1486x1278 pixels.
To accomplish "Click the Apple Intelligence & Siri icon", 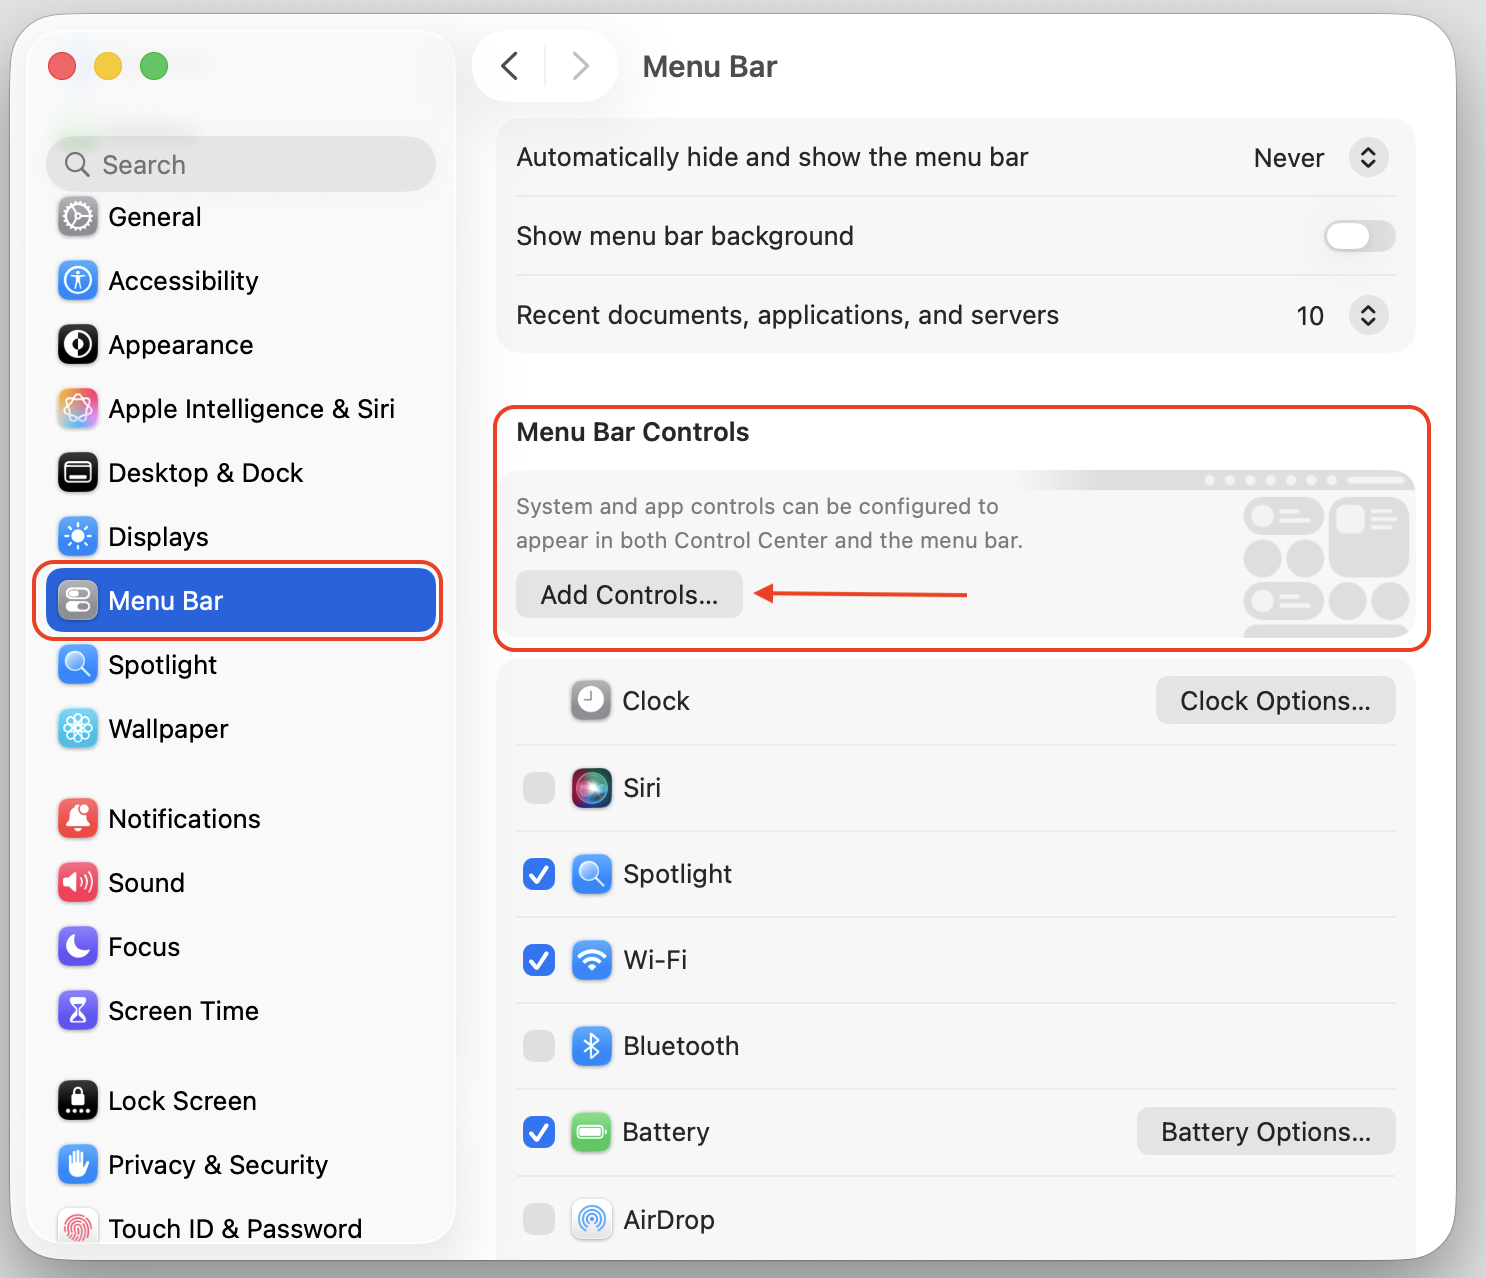I will [x=78, y=409].
